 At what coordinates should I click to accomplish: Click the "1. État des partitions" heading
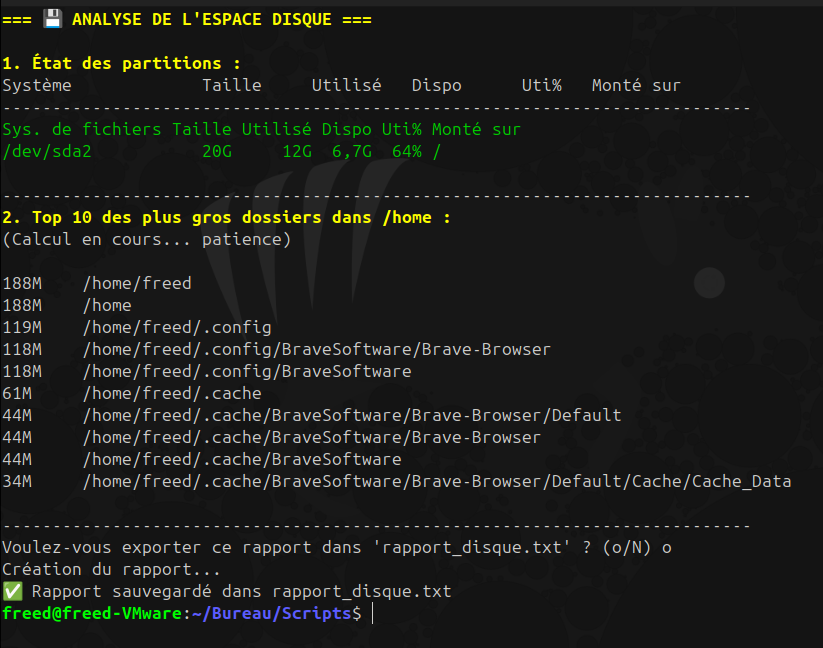point(121,63)
